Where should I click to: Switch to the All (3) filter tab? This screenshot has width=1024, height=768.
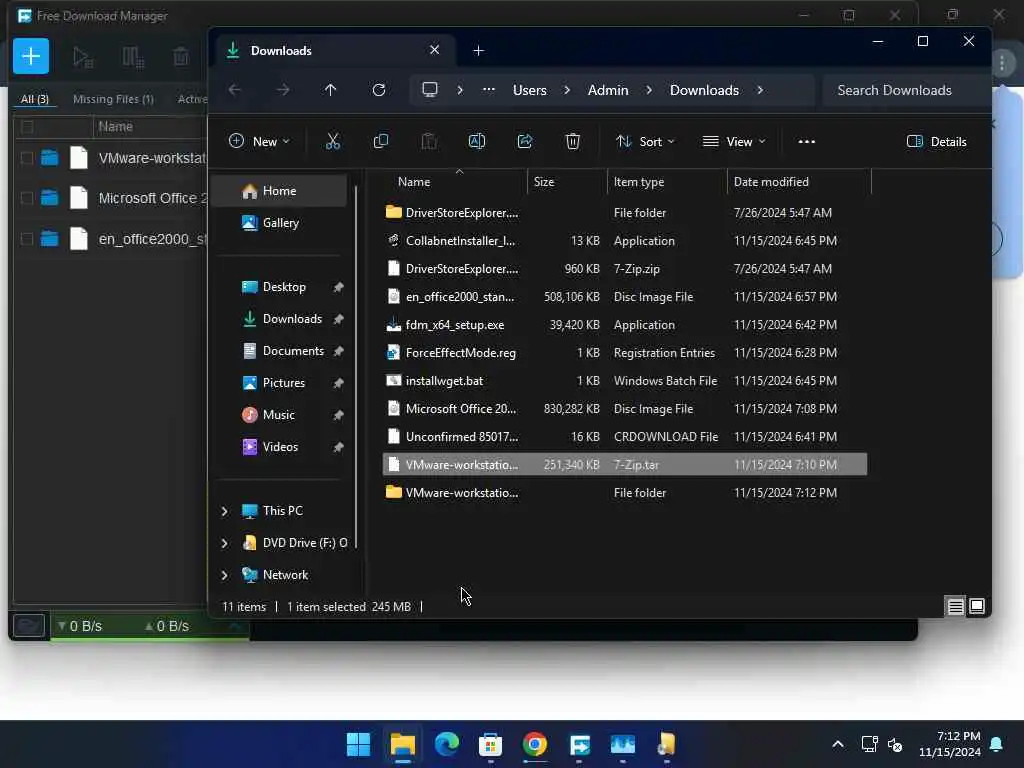35,99
